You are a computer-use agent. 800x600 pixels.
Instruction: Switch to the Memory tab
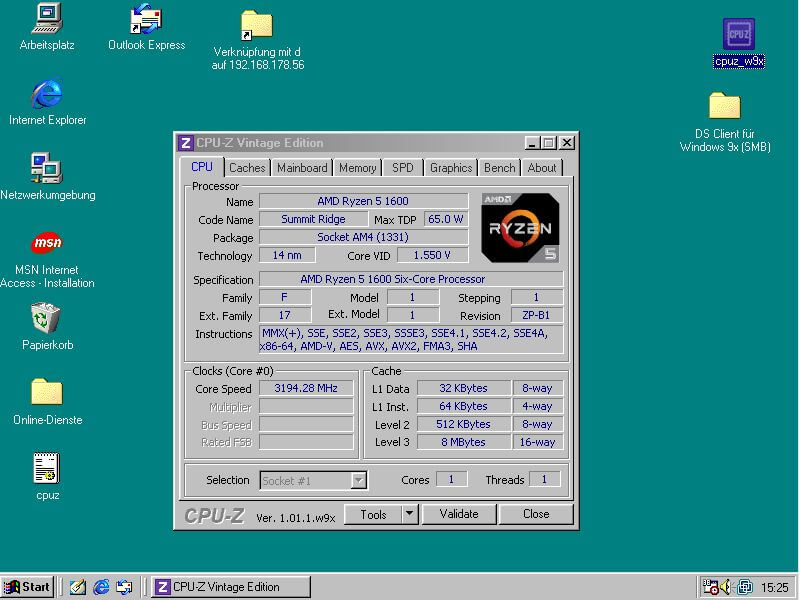(x=358, y=168)
